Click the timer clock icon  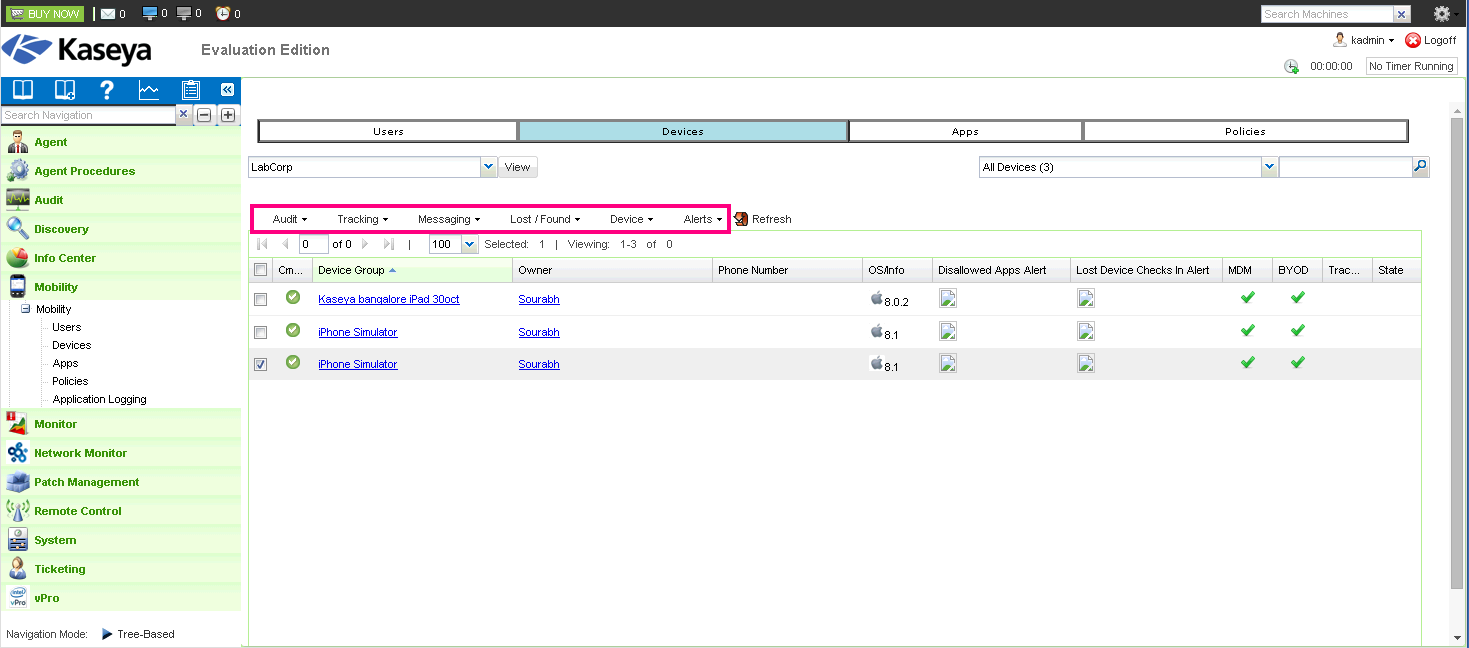[1292, 66]
